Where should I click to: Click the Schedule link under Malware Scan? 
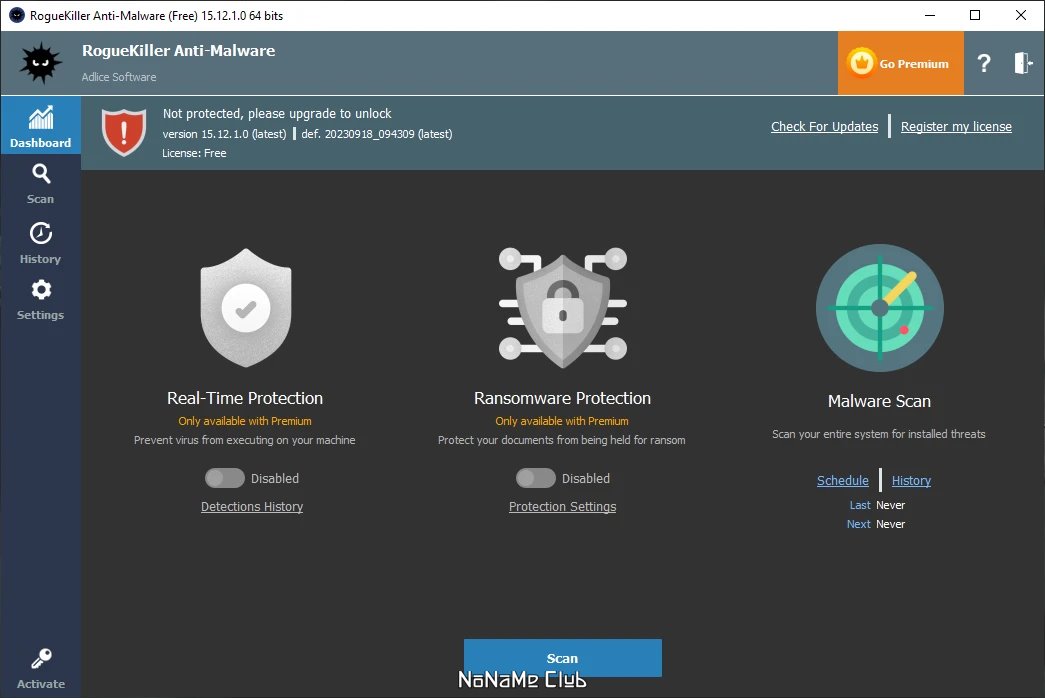[x=842, y=481]
